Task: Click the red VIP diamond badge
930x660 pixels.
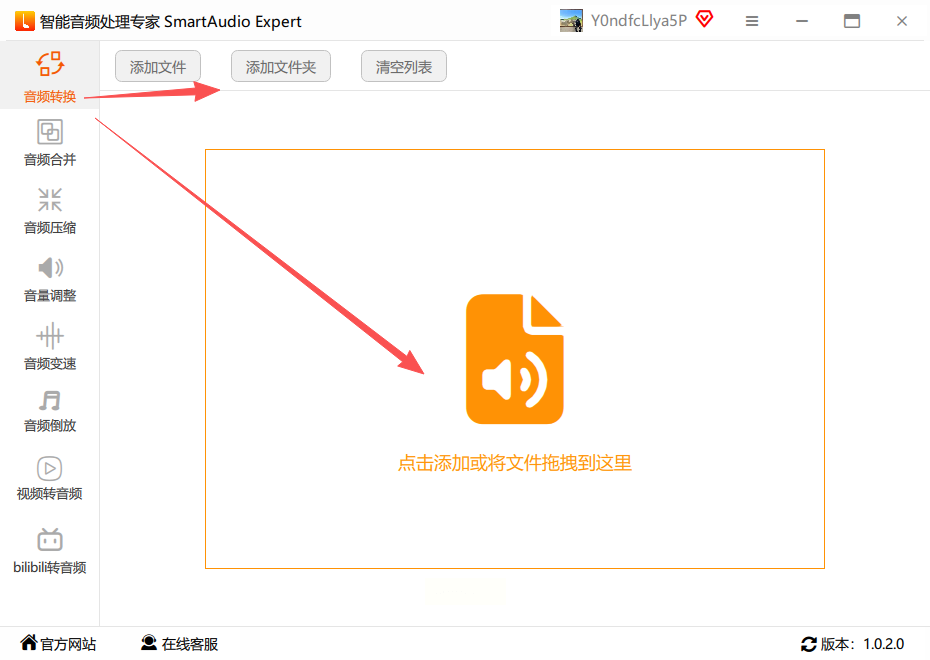Action: (x=705, y=20)
